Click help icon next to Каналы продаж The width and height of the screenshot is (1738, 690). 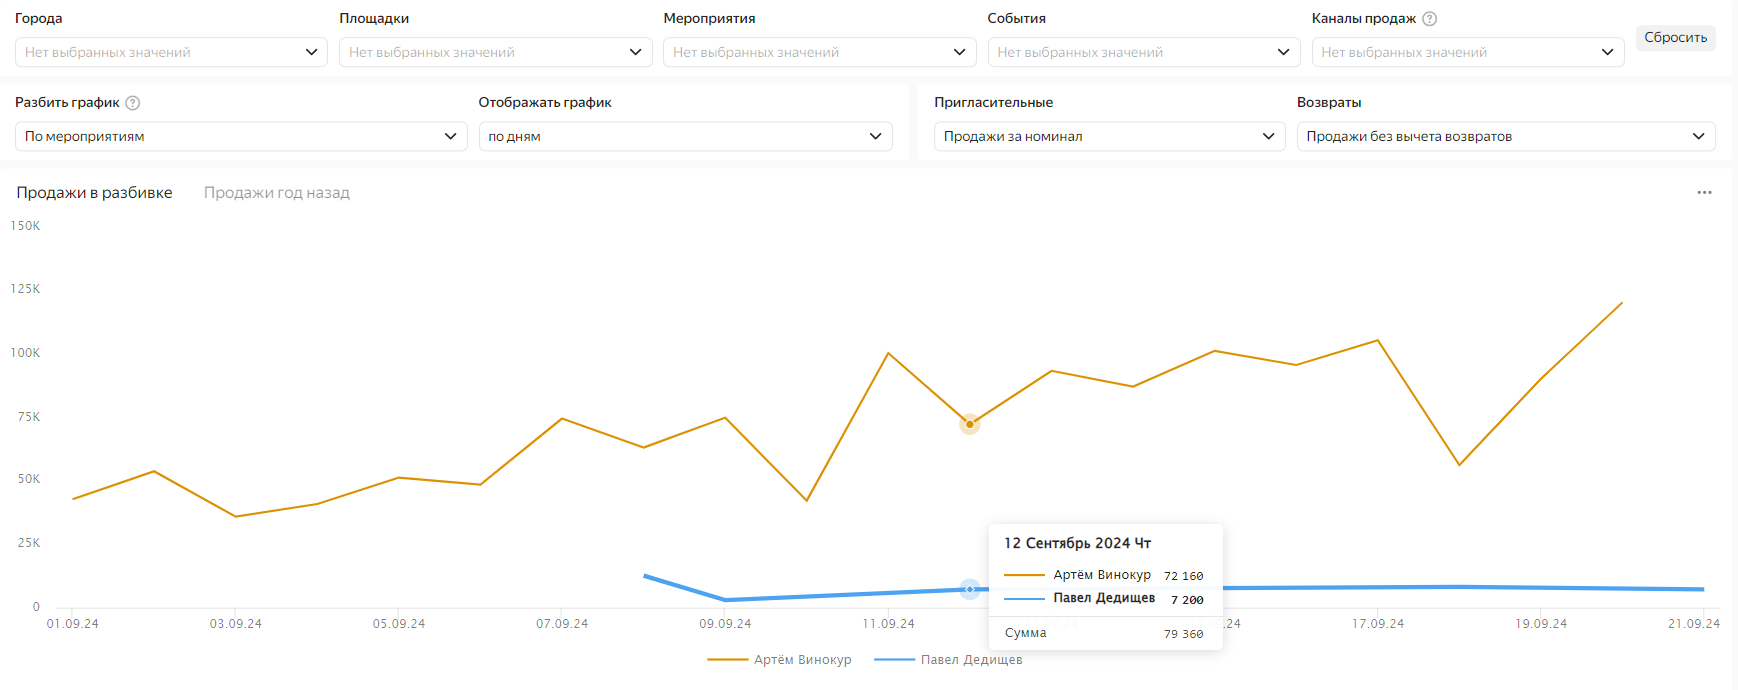tap(1429, 19)
